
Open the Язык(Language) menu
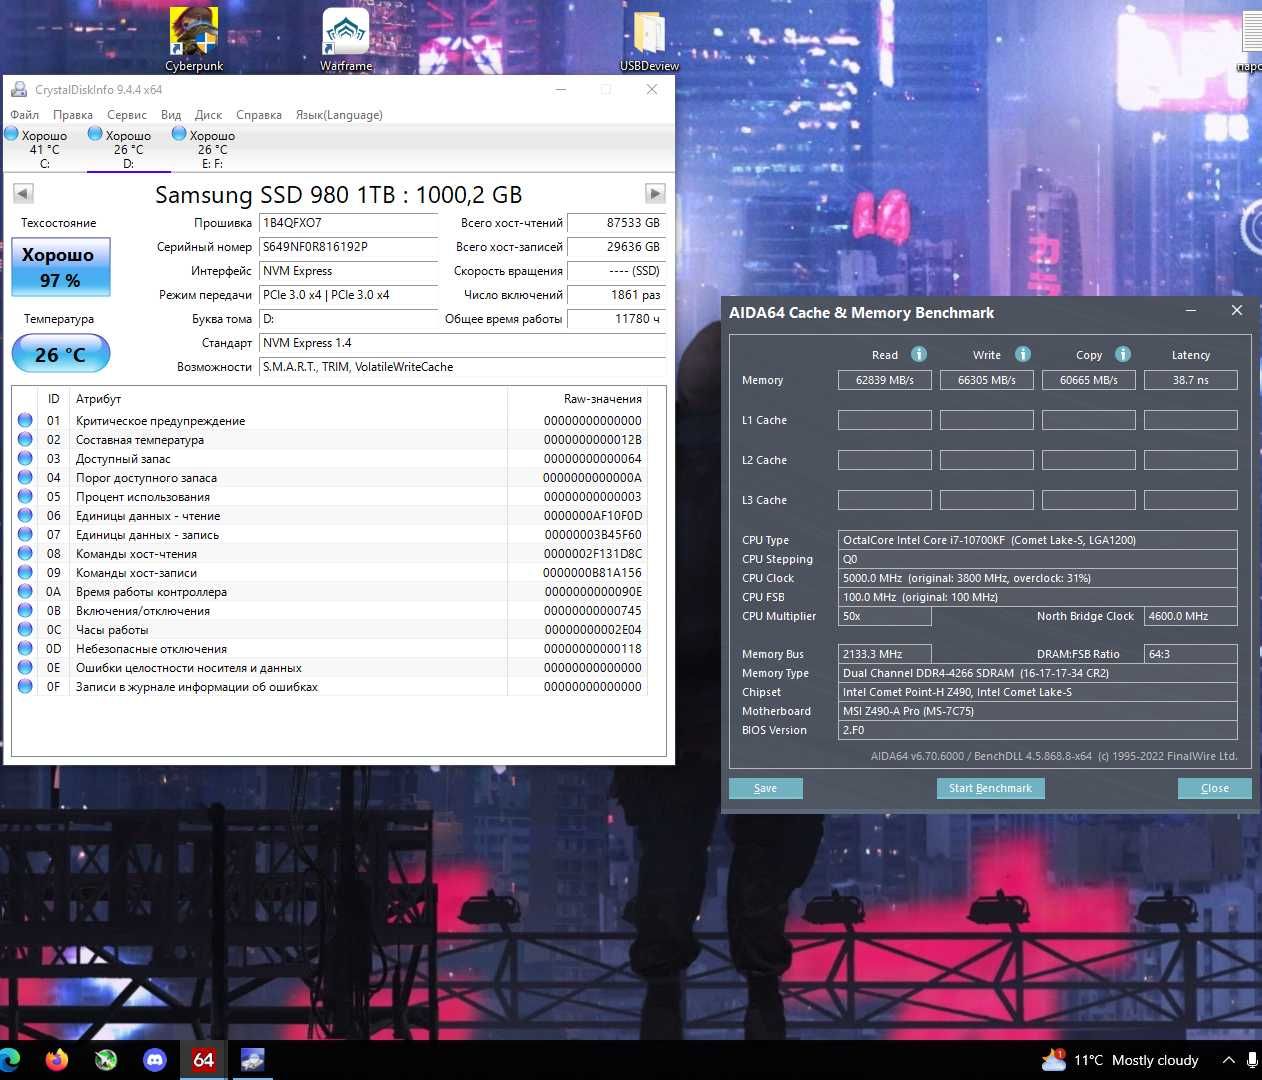(x=339, y=115)
